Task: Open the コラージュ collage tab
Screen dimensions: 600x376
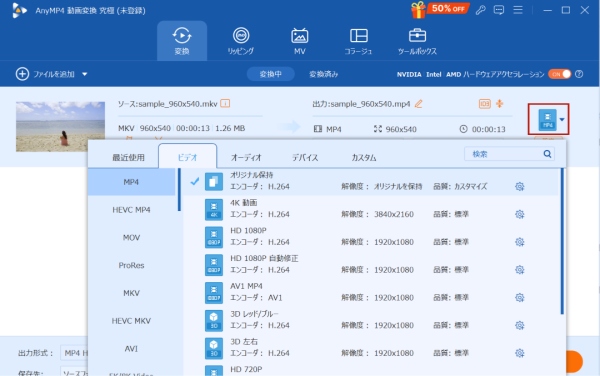Action: (358, 41)
